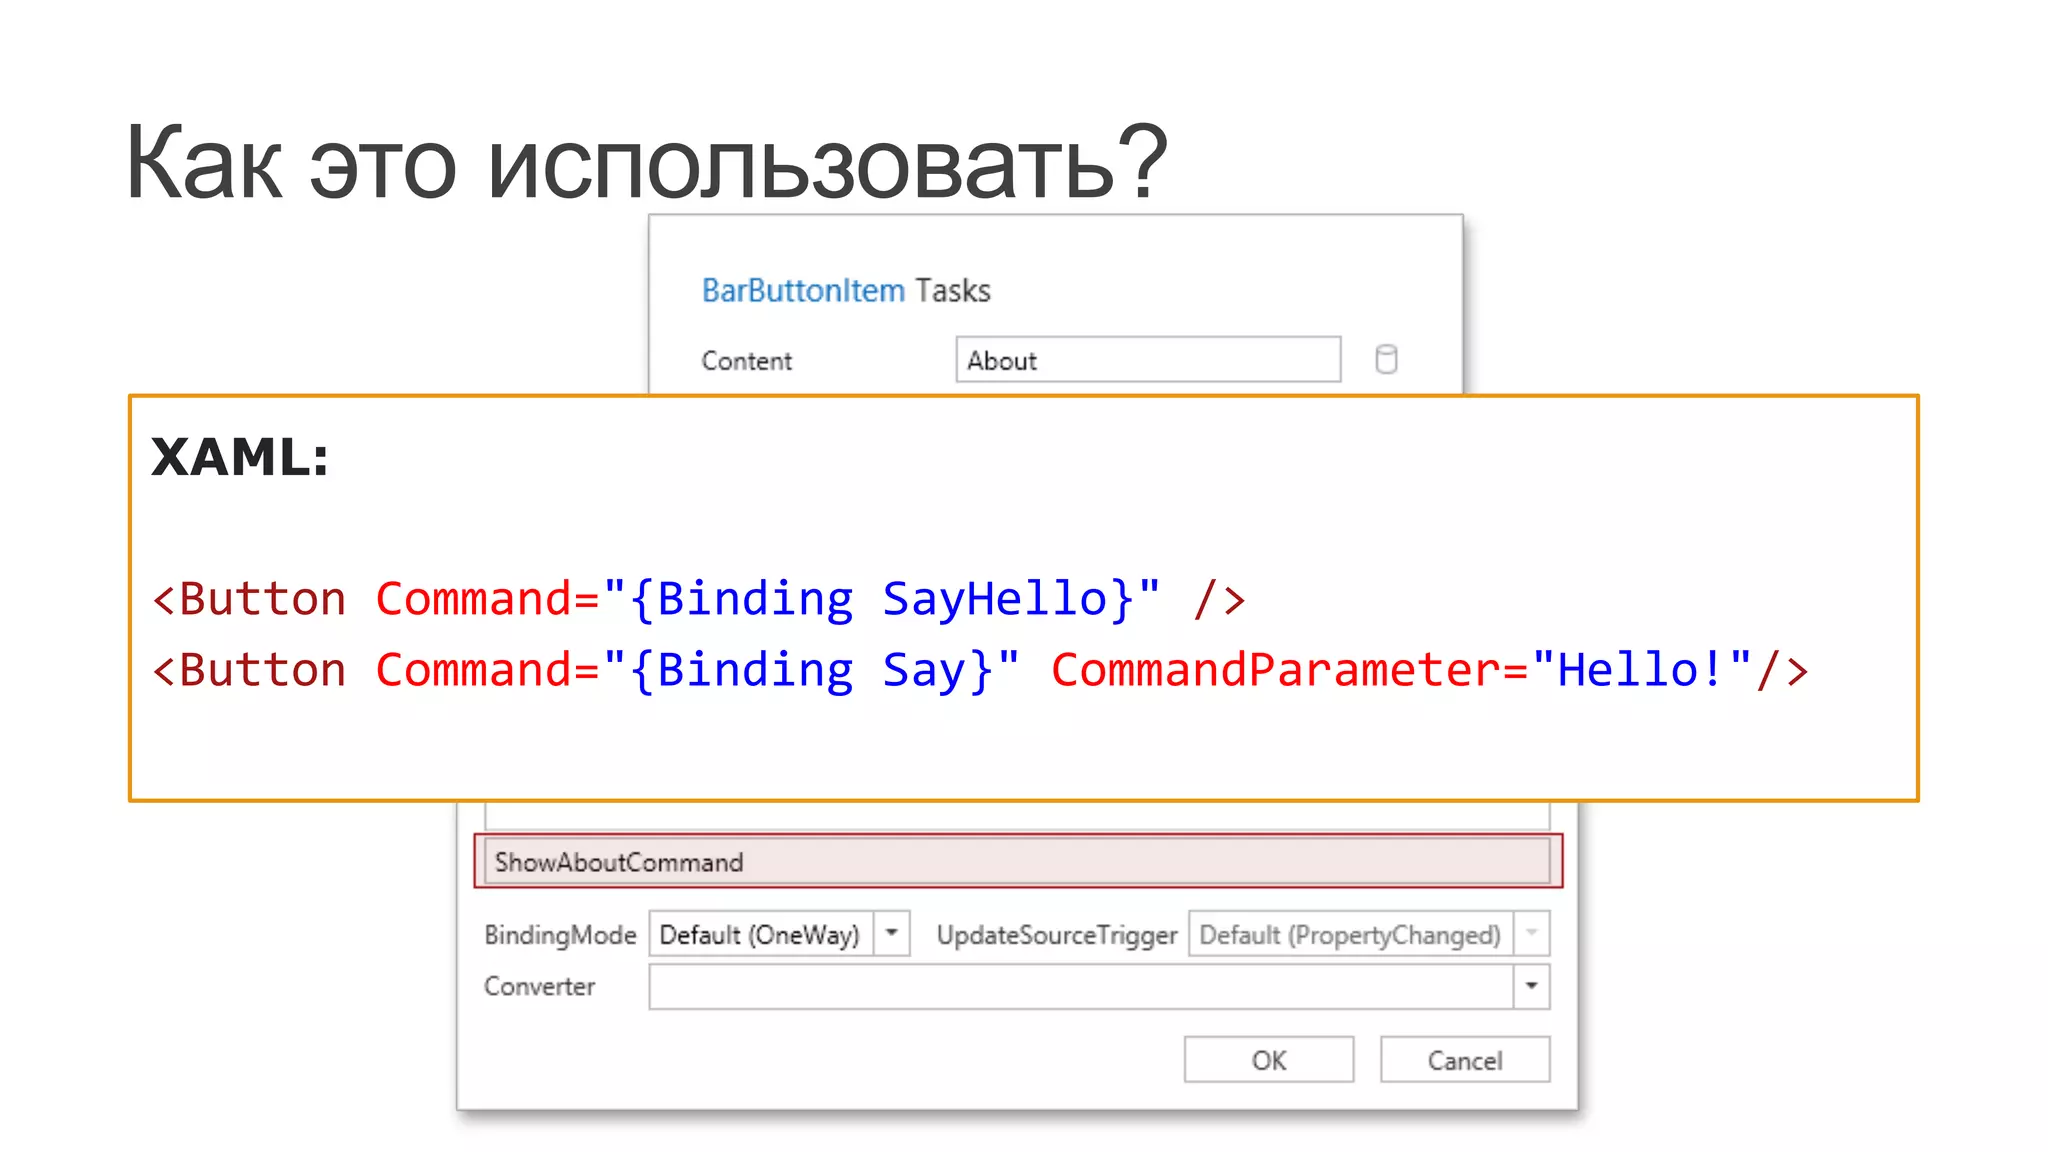The image size is (2048, 1152).
Task: Click the OK button
Action: click(x=1269, y=1060)
